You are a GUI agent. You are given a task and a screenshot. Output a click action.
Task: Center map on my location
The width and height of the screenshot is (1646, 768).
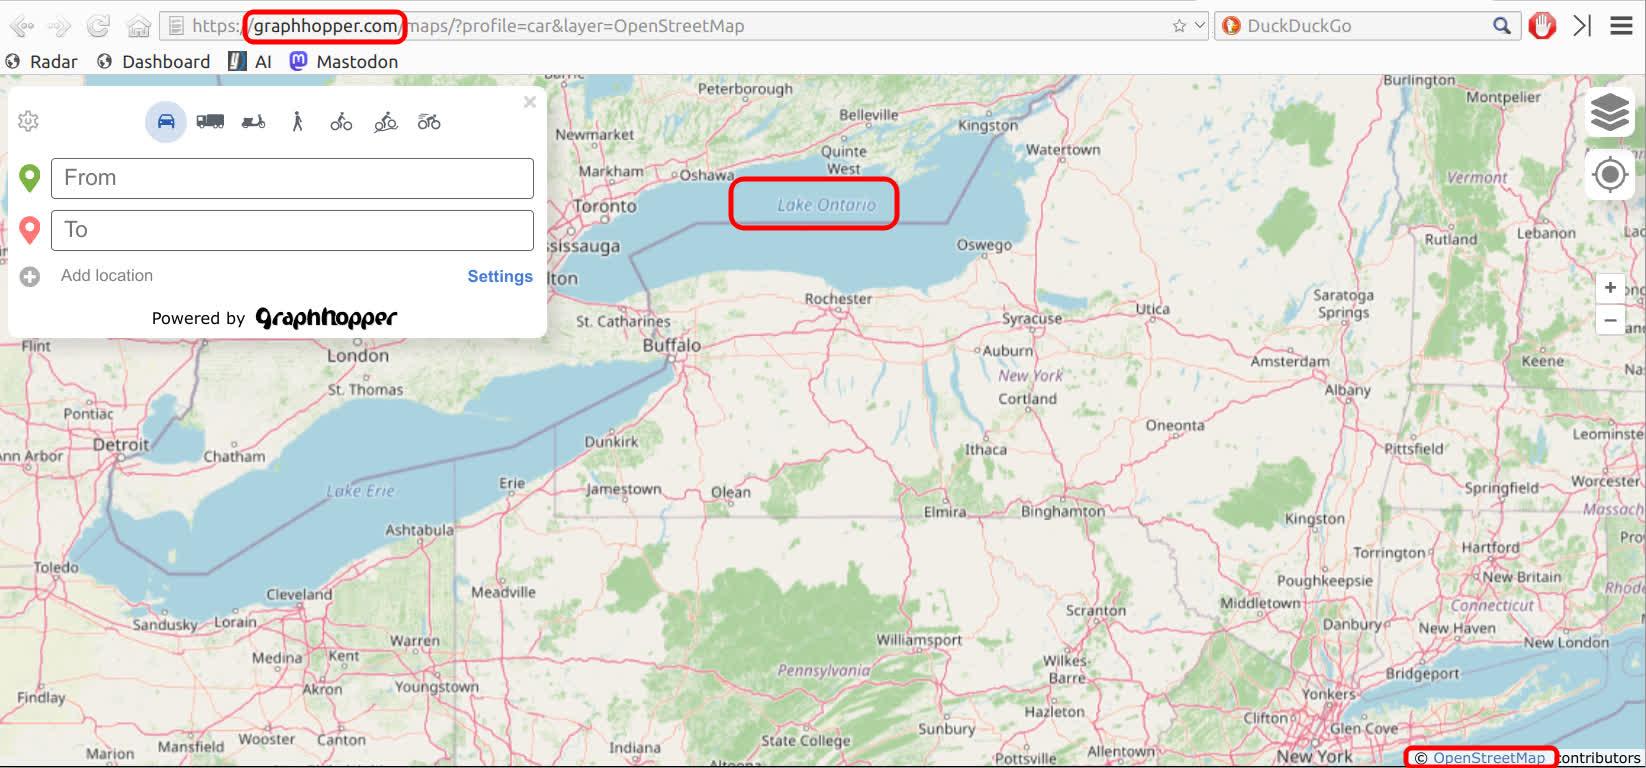(1610, 174)
